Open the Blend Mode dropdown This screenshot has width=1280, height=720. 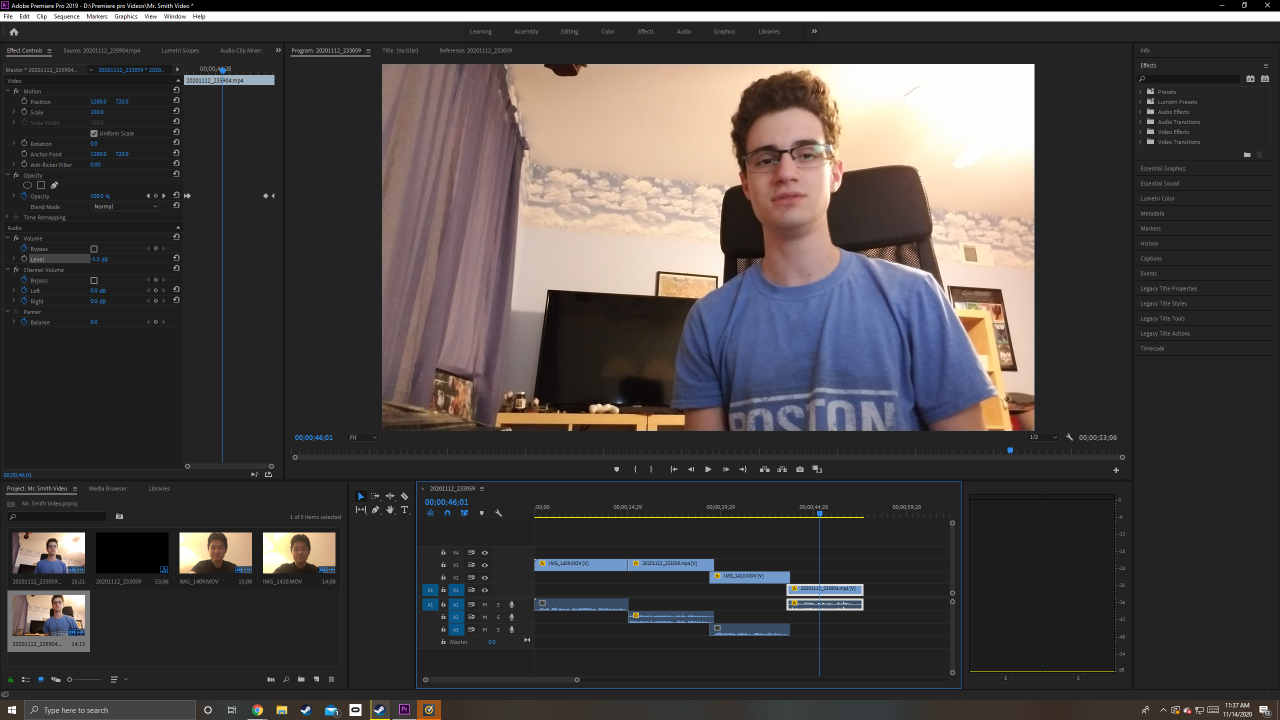124,206
